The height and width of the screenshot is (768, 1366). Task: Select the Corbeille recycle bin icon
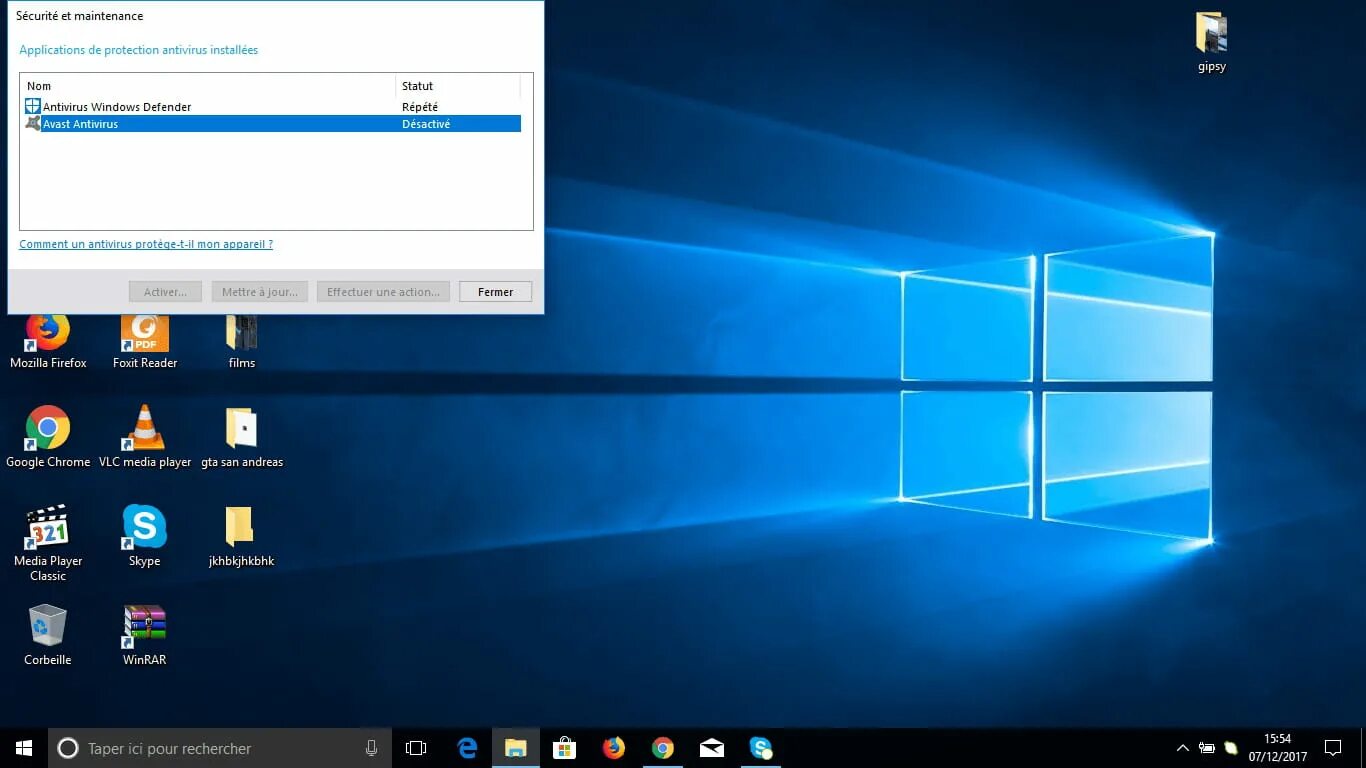pyautogui.click(x=48, y=635)
